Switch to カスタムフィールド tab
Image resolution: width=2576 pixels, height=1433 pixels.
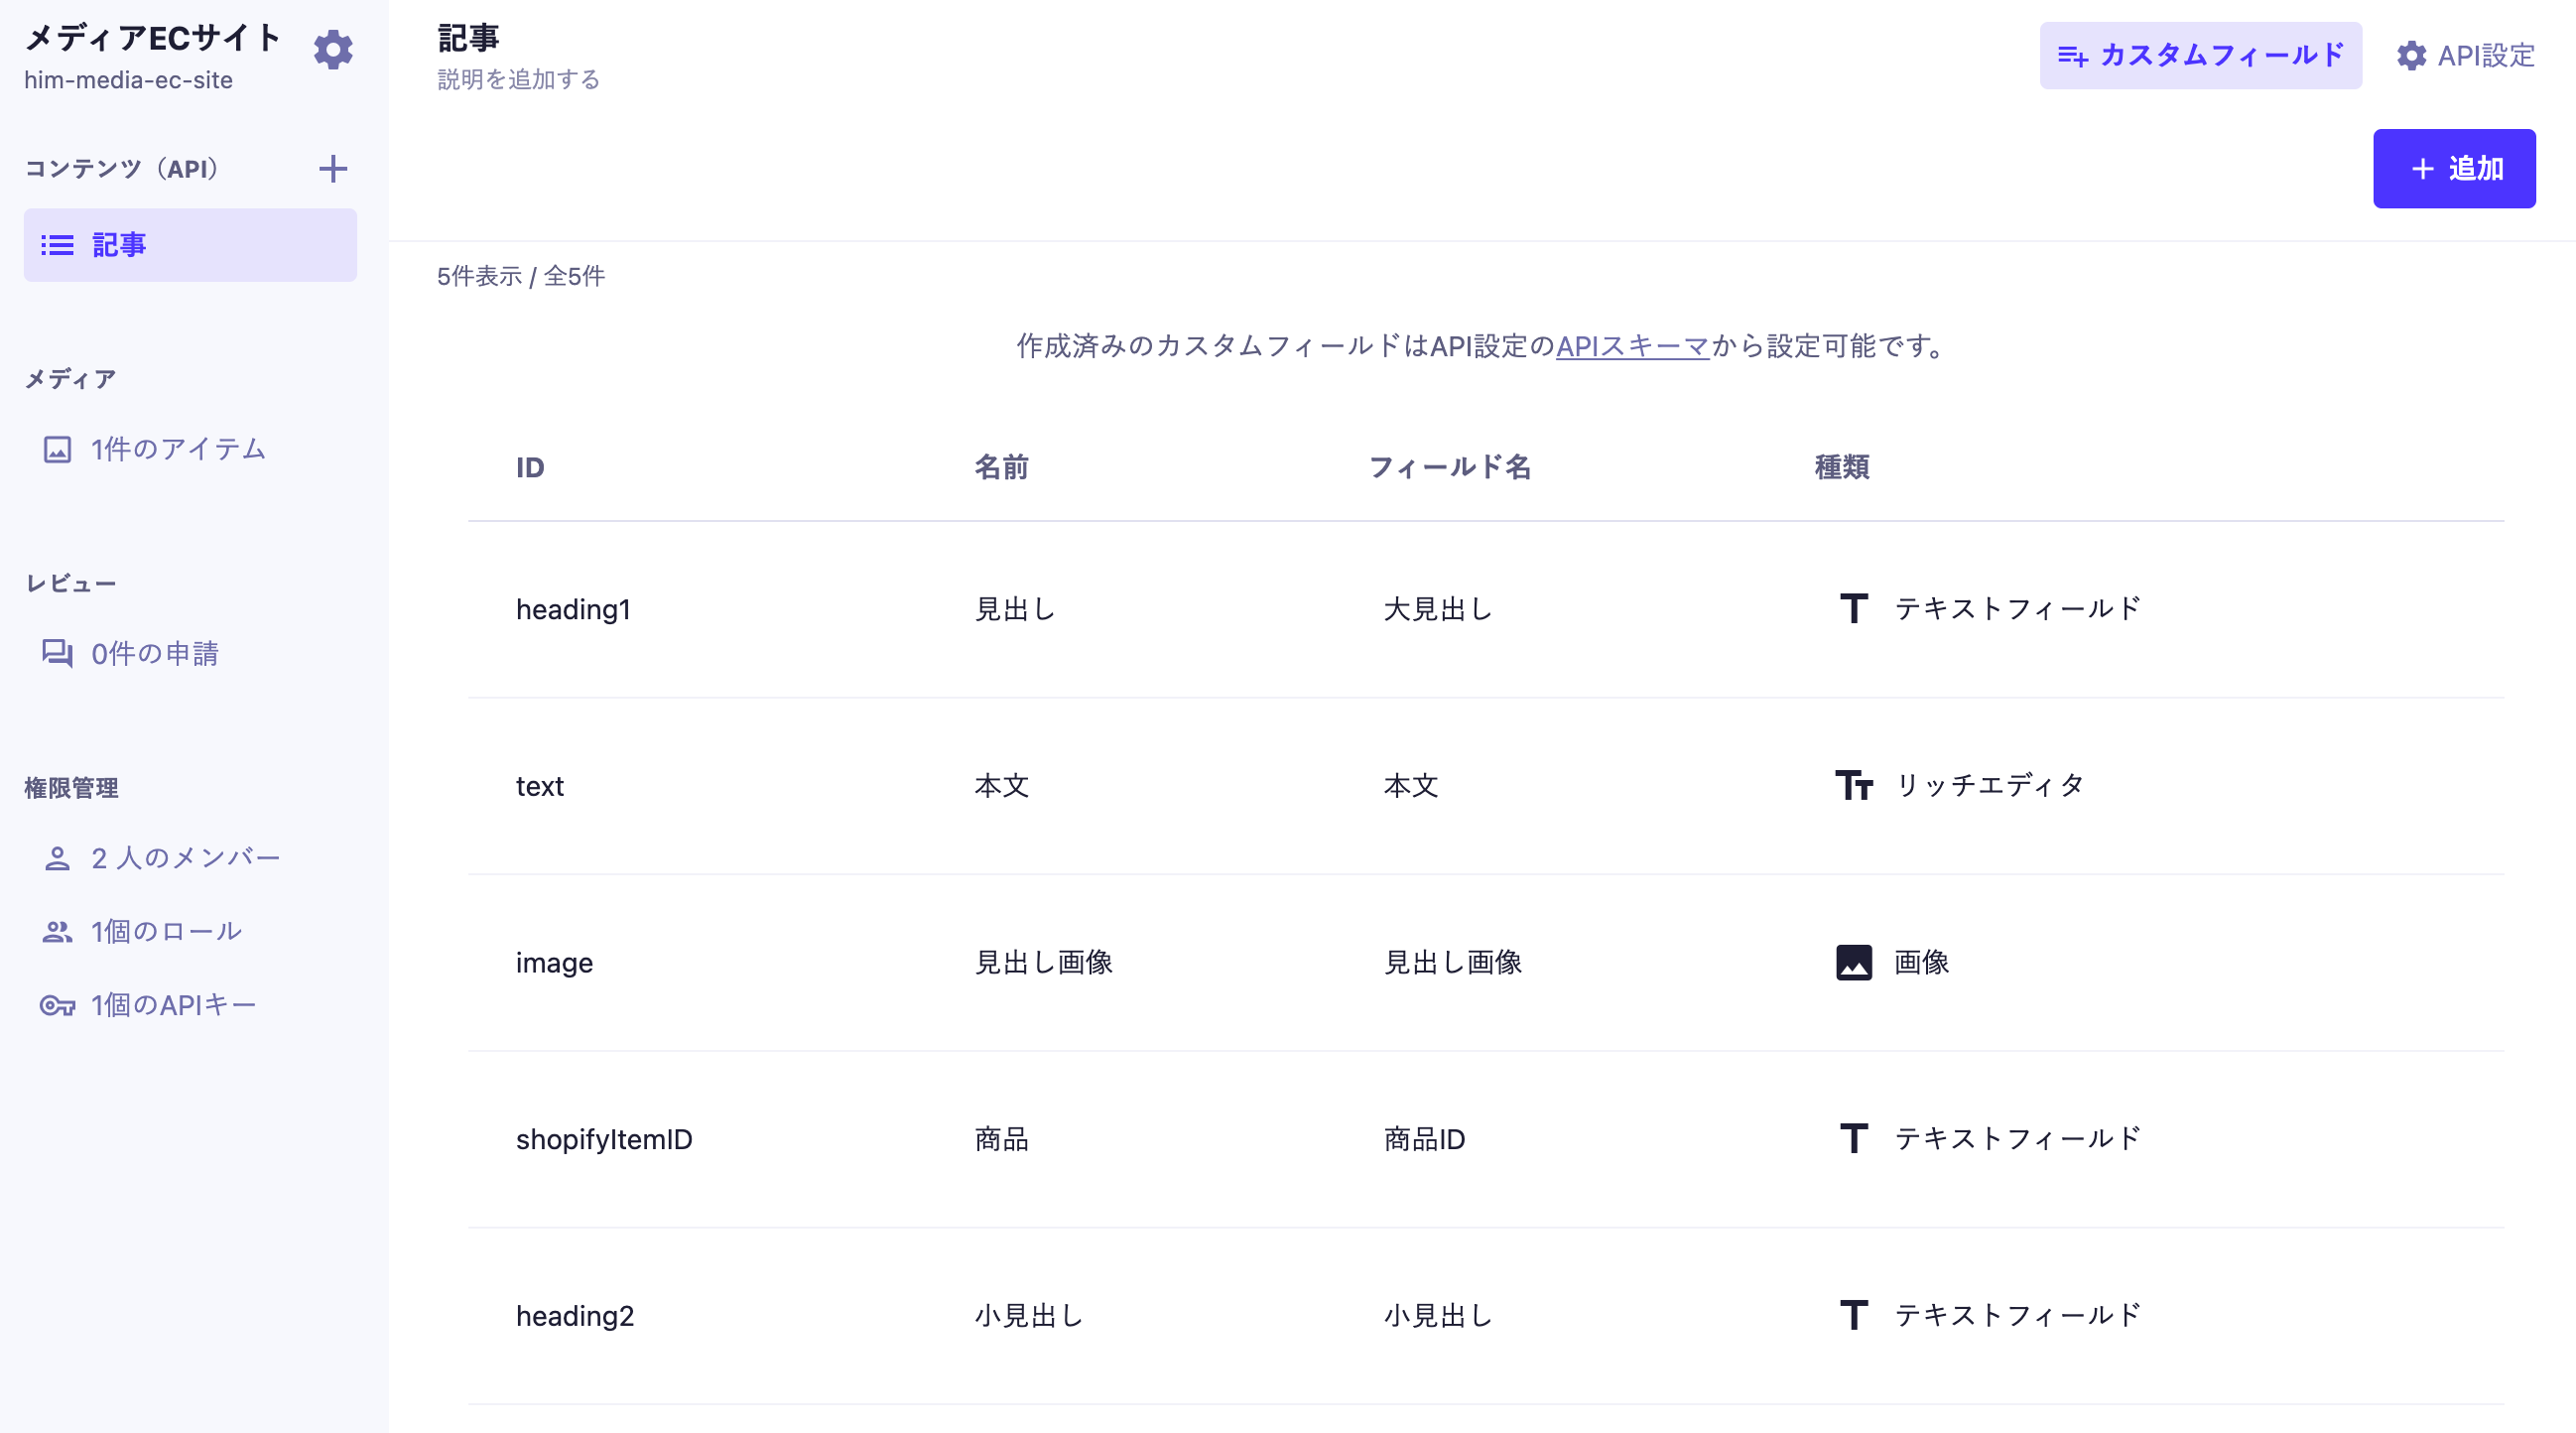point(2200,55)
